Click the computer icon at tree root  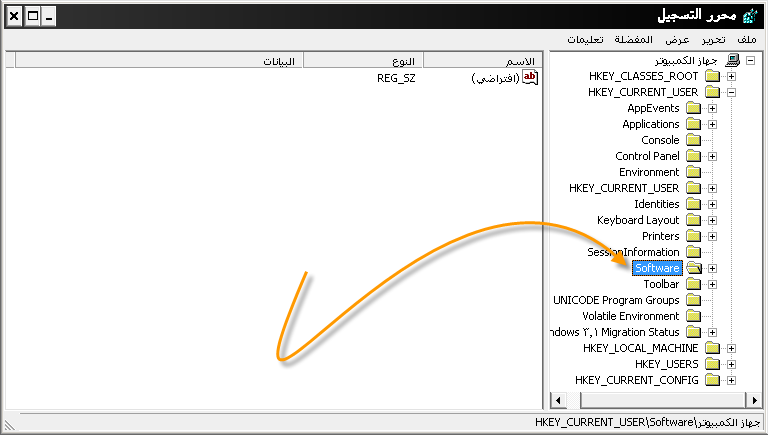point(732,60)
